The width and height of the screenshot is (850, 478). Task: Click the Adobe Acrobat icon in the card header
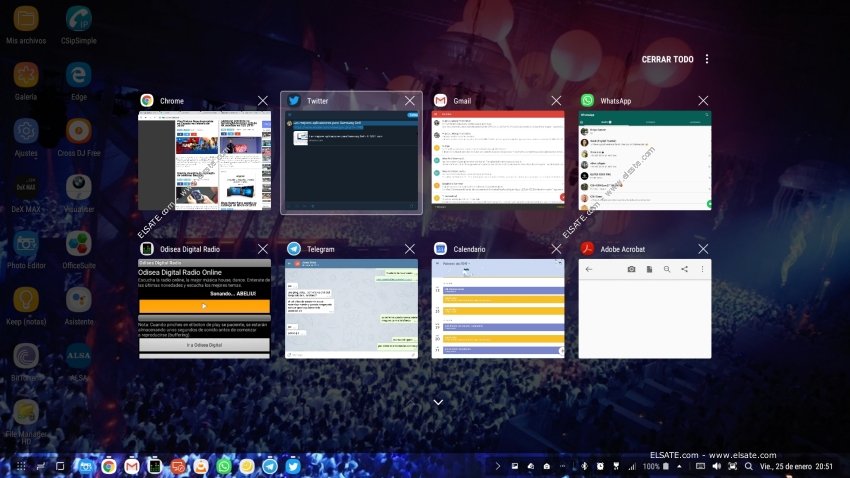[587, 249]
